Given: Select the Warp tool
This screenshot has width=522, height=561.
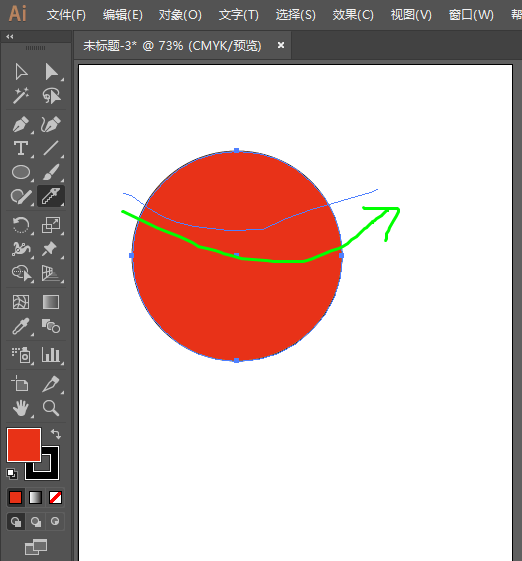Looking at the screenshot, I should coord(21,249).
